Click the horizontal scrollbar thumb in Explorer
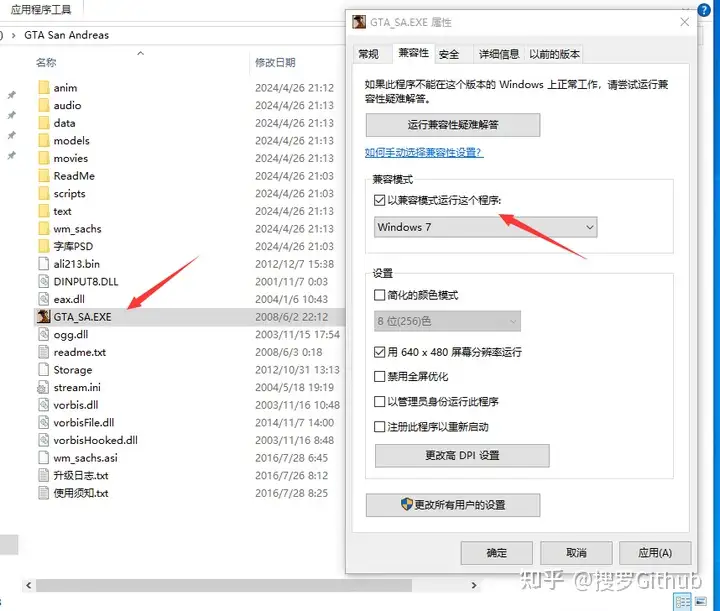This screenshot has width=720, height=611. click(x=224, y=585)
